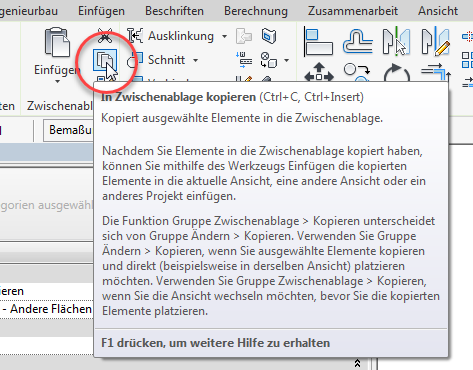Select the Trim/Extend to corner icon
Viewport: 473px width, 370px height.
pos(436,72)
